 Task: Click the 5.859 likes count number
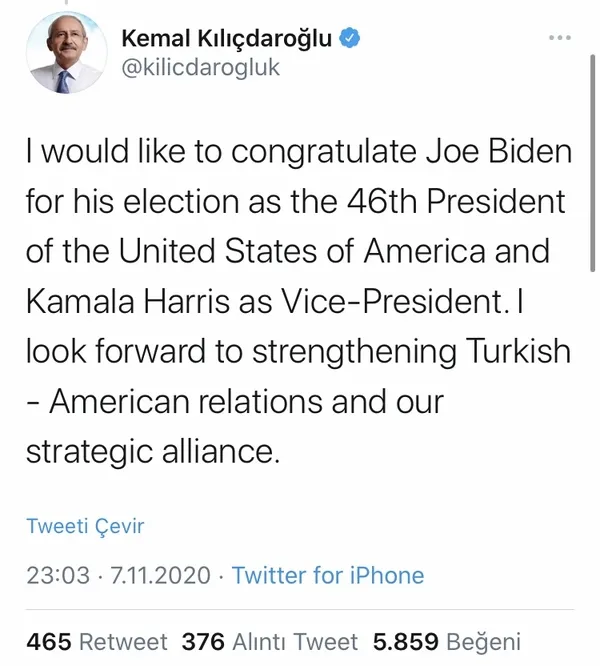click(x=404, y=641)
